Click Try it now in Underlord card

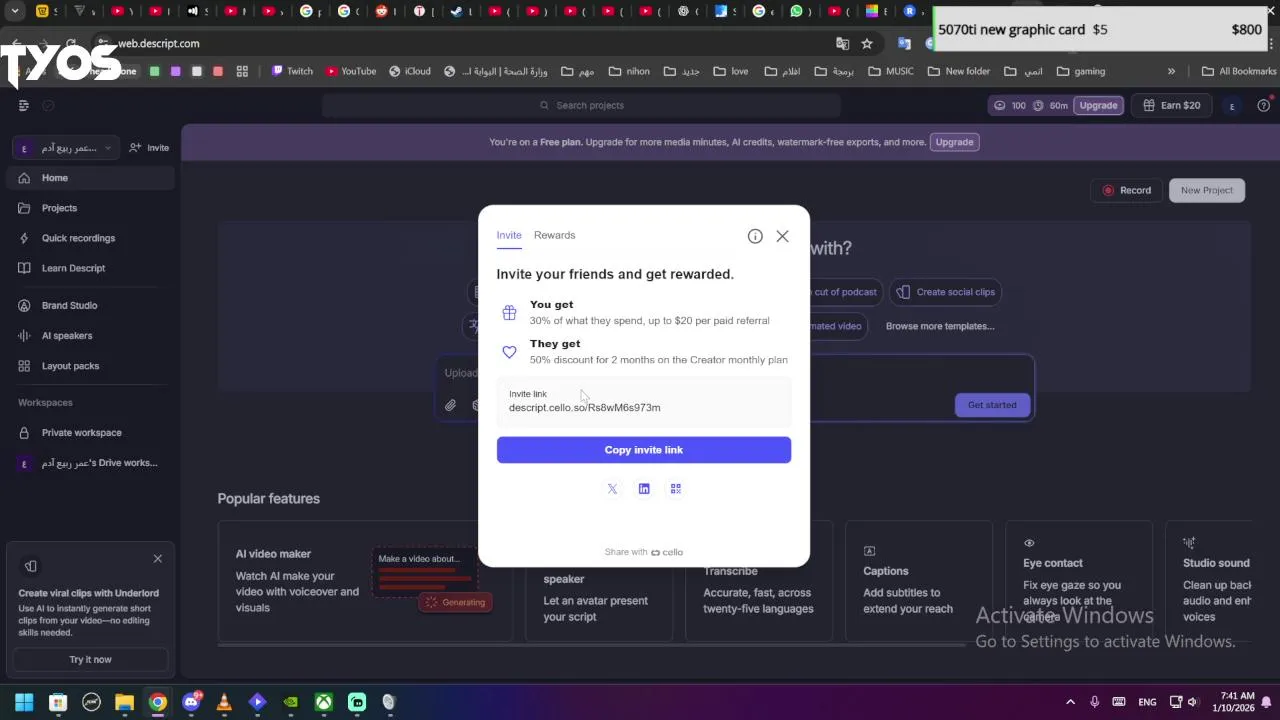(90, 660)
